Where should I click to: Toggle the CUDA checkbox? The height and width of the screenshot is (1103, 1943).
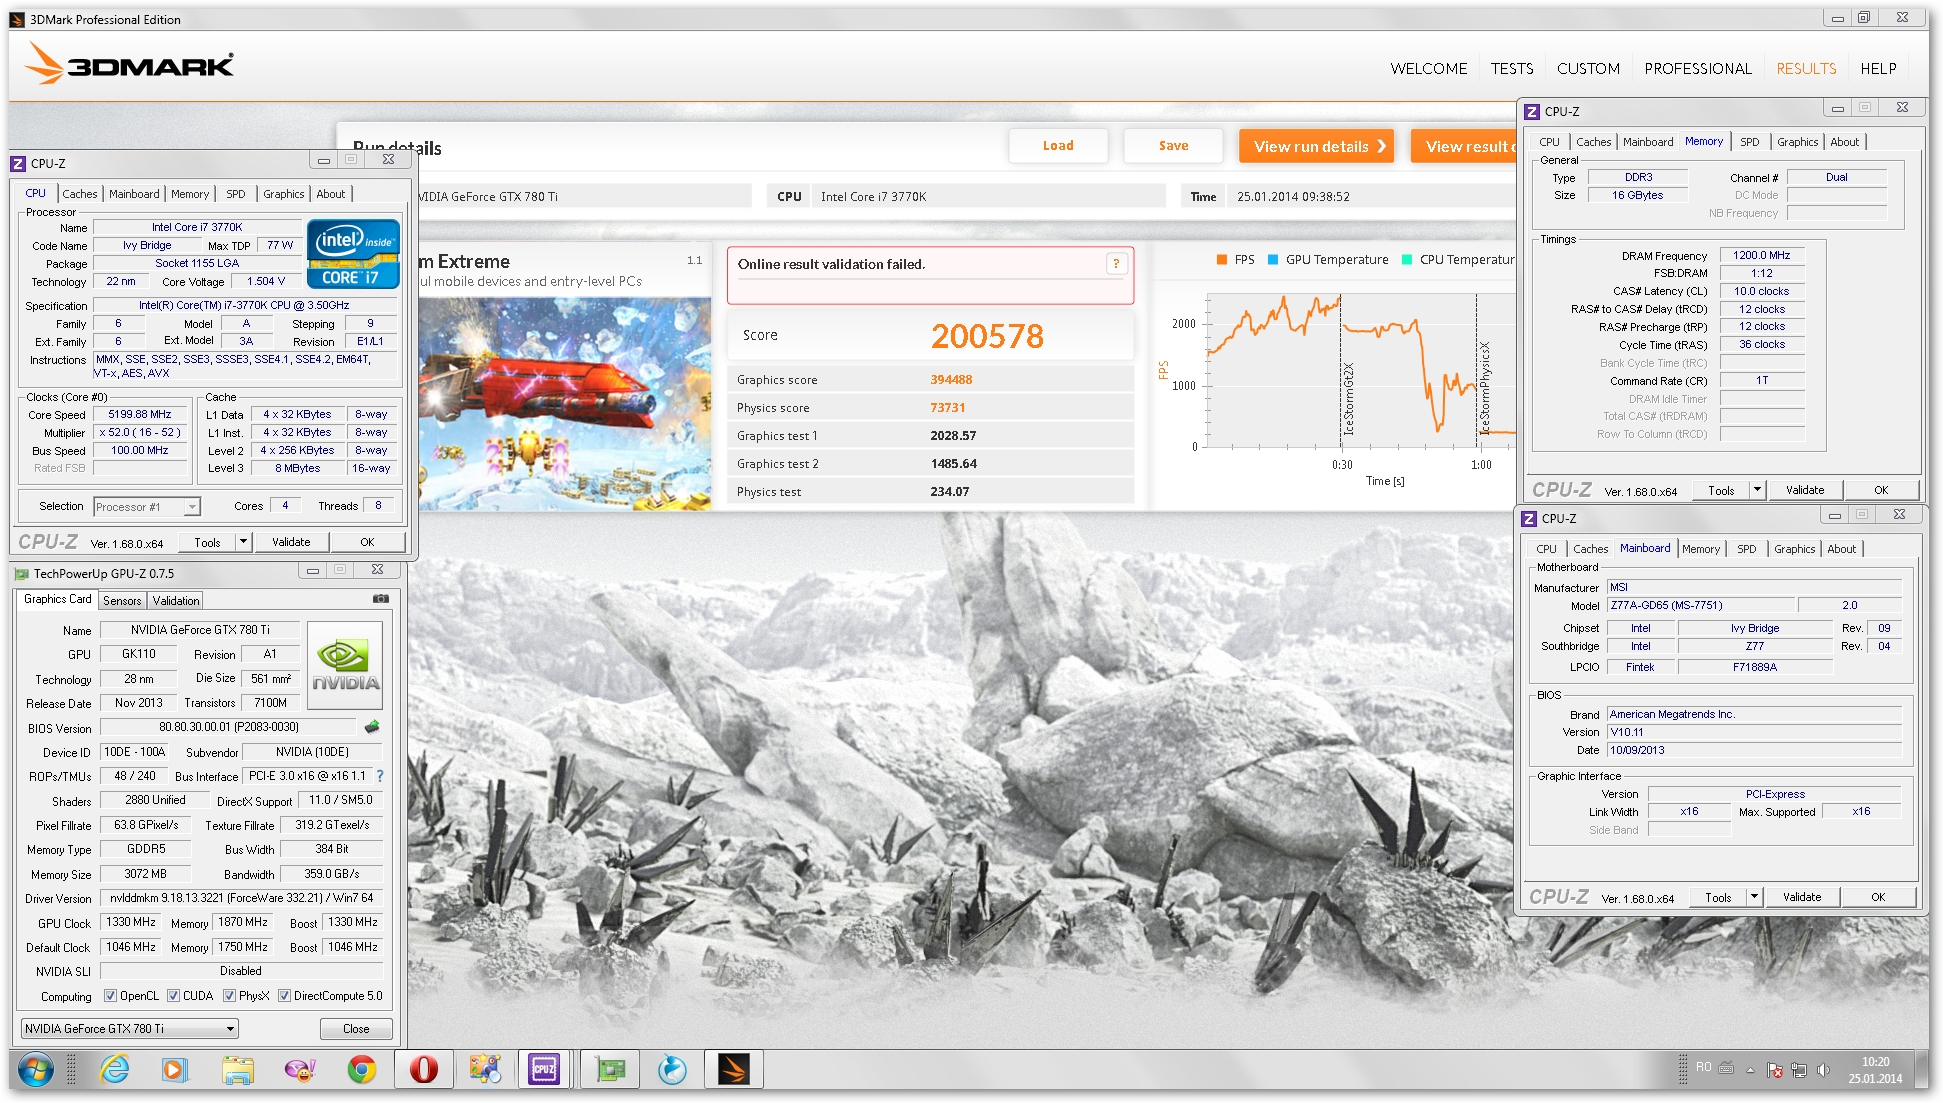tap(173, 996)
